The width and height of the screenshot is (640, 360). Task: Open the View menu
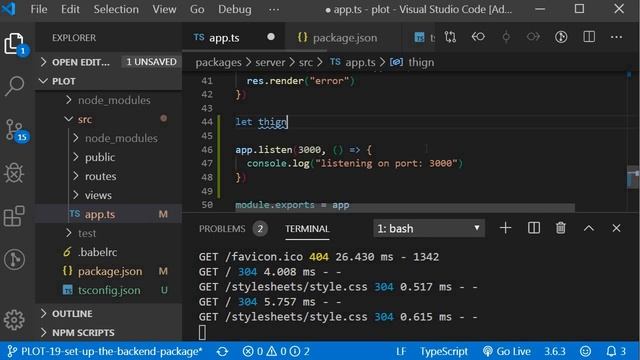pyautogui.click(x=164, y=9)
